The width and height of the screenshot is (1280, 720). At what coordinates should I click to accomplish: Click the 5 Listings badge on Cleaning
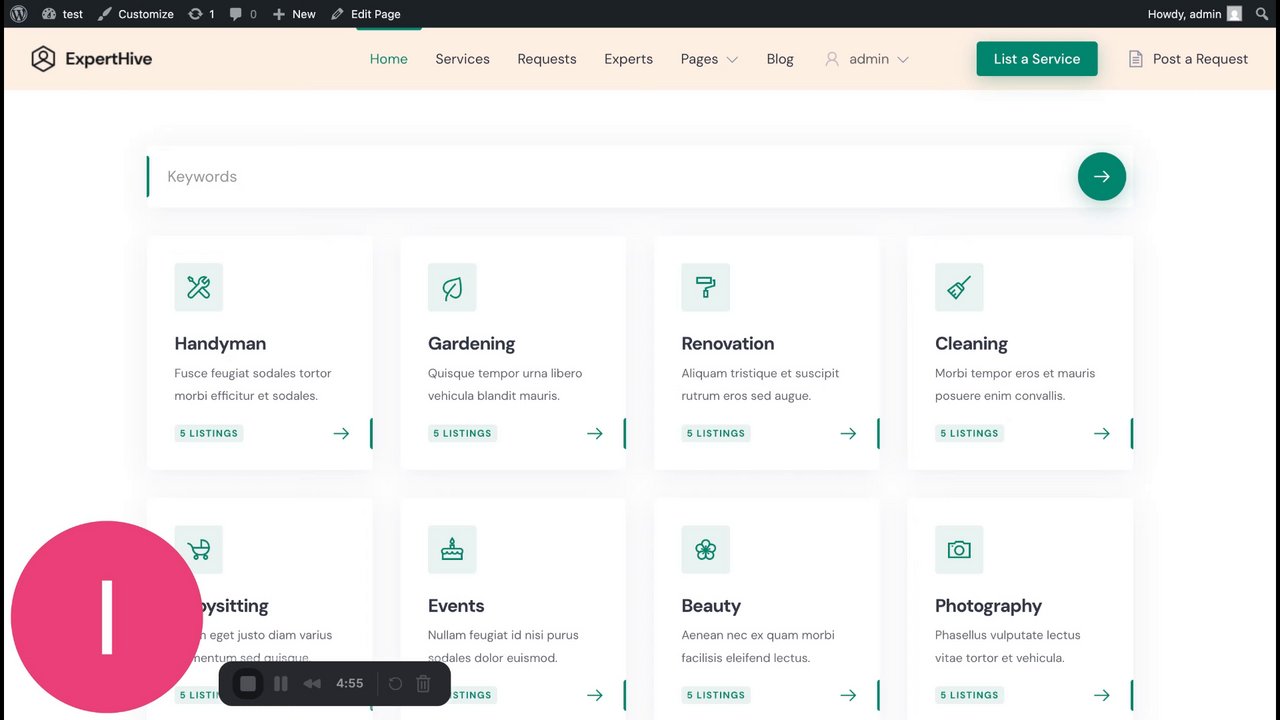point(969,433)
